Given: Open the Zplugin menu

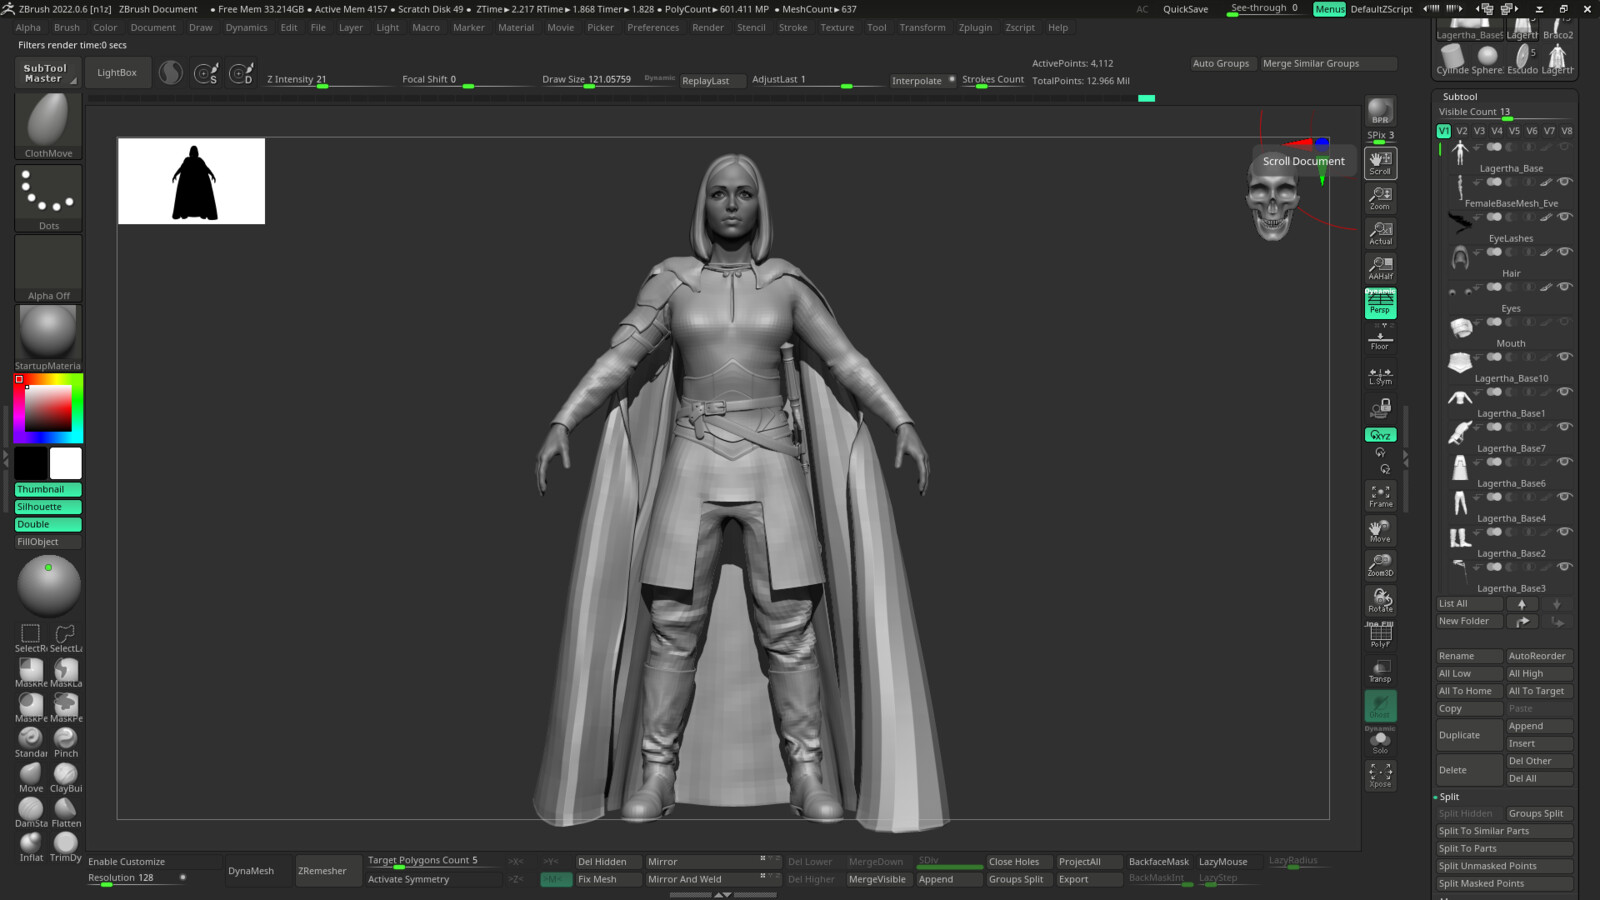Looking at the screenshot, I should click(975, 28).
